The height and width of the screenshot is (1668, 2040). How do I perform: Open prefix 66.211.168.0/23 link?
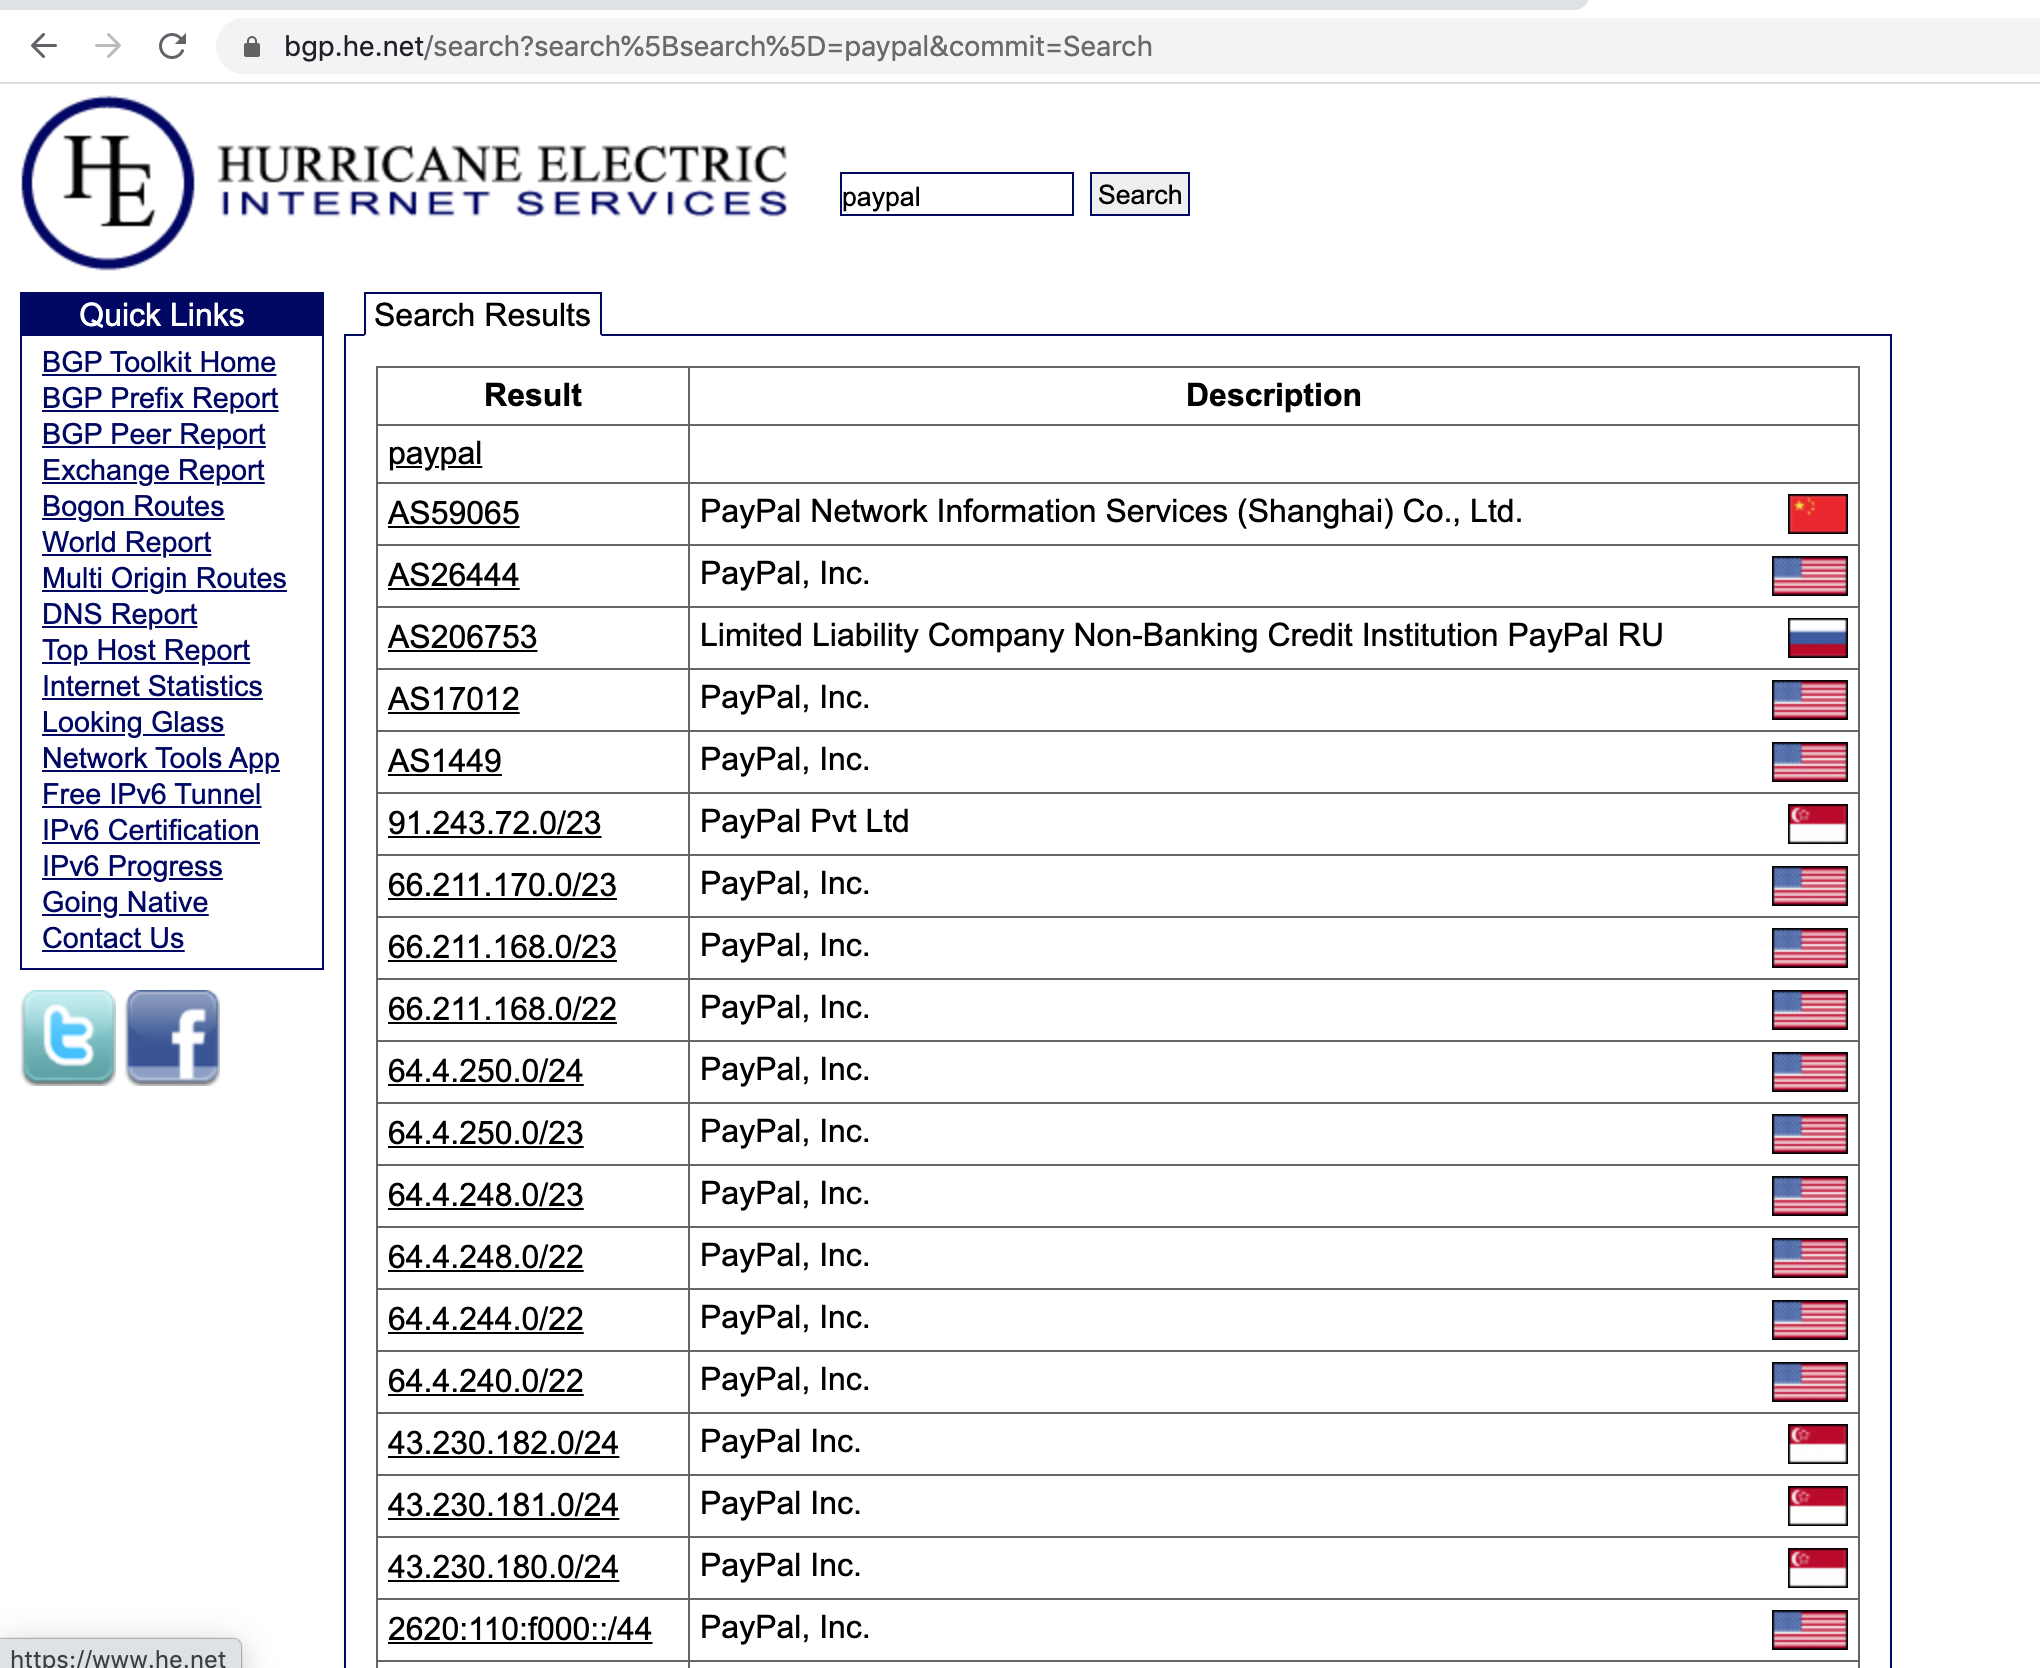point(502,947)
